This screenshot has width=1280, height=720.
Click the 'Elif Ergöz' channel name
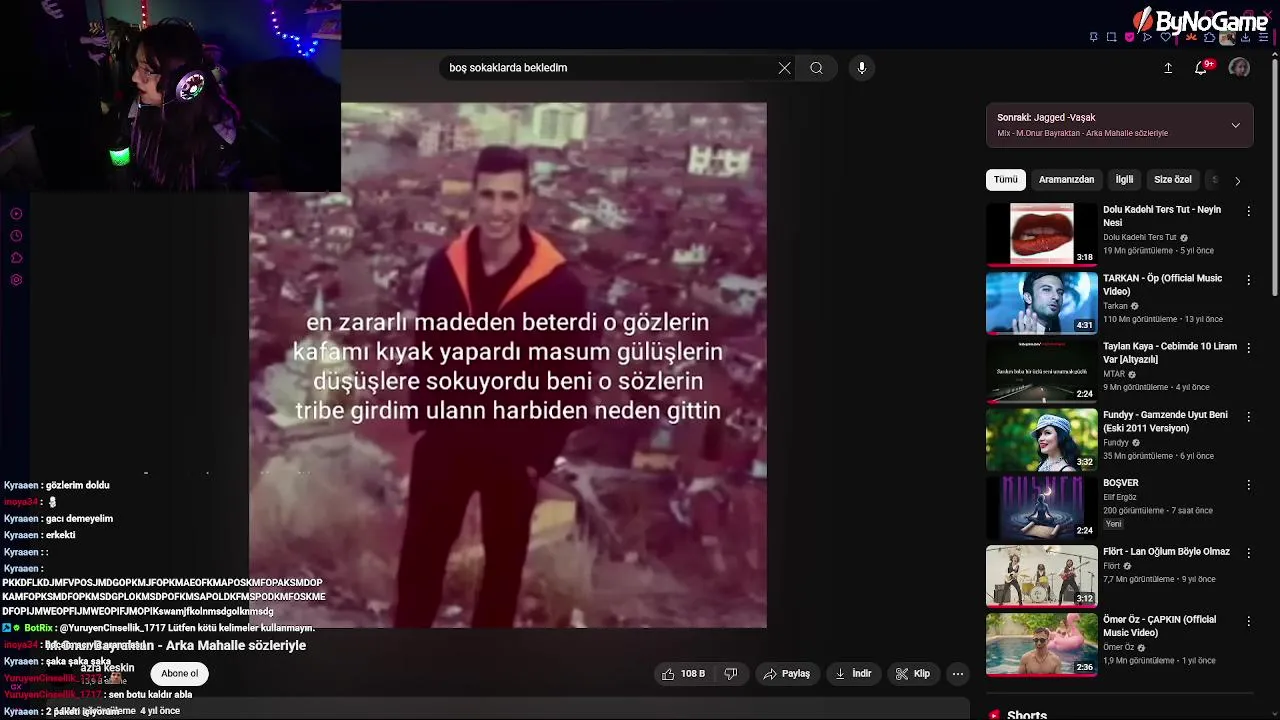click(x=1120, y=497)
